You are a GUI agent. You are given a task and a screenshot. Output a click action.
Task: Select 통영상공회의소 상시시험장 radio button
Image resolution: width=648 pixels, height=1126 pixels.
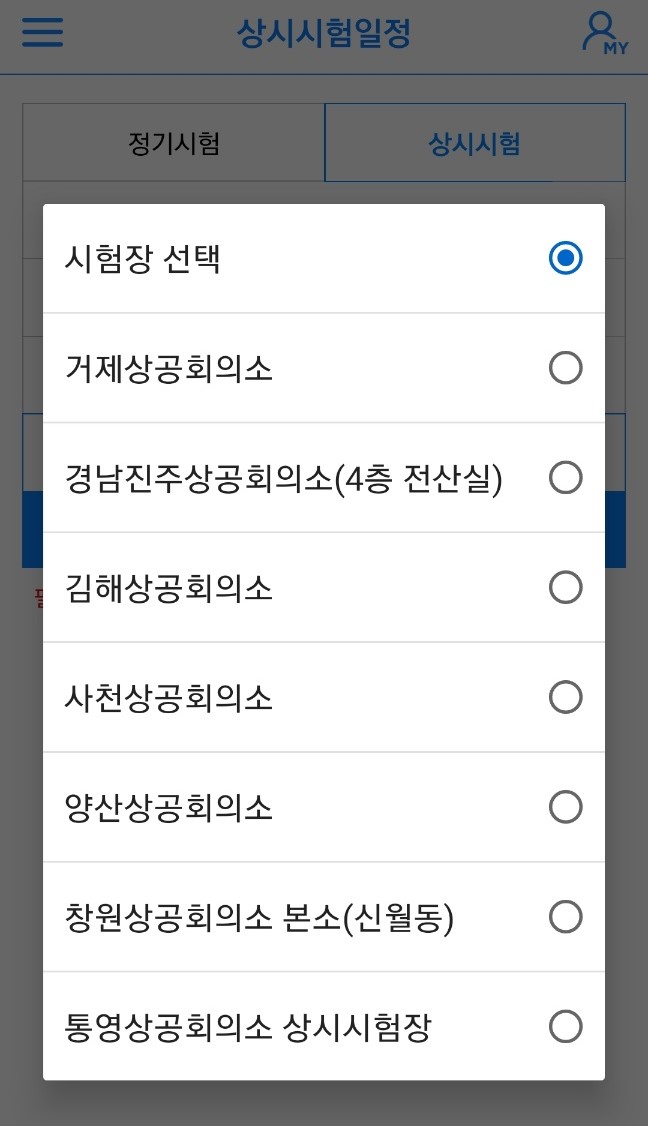[x=566, y=1026]
